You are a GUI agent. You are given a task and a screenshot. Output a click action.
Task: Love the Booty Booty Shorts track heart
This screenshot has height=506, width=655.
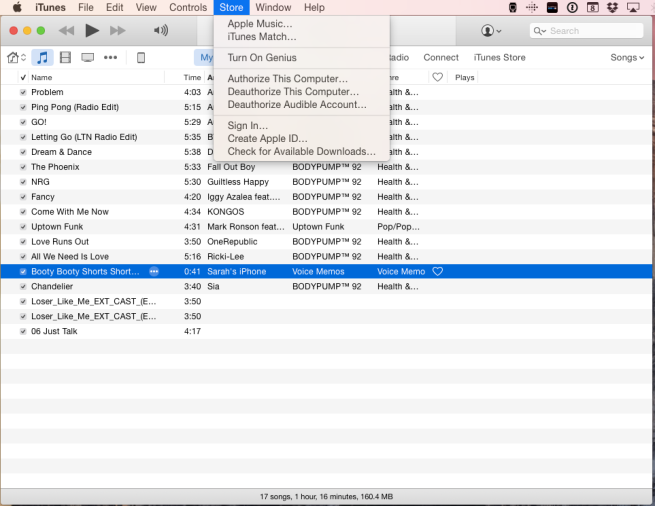pyautogui.click(x=437, y=272)
